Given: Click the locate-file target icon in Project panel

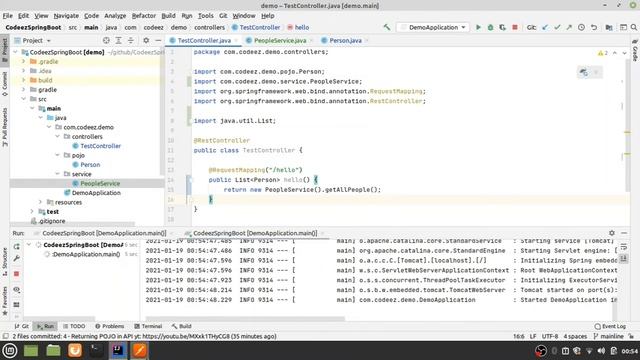Looking at the screenshot, I should pos(106,40).
